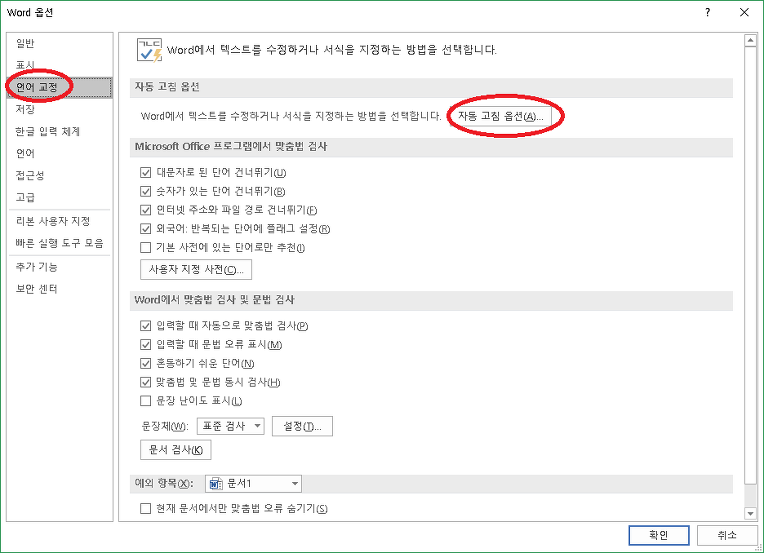Image resolution: width=764 pixels, height=553 pixels.
Task: Click the 문서 검사(K) button
Action: (x=175, y=450)
